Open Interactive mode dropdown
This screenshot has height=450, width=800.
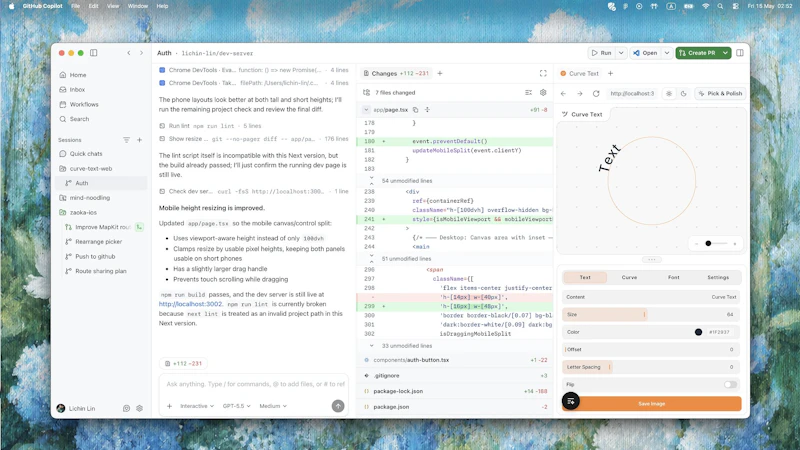[x=196, y=406]
